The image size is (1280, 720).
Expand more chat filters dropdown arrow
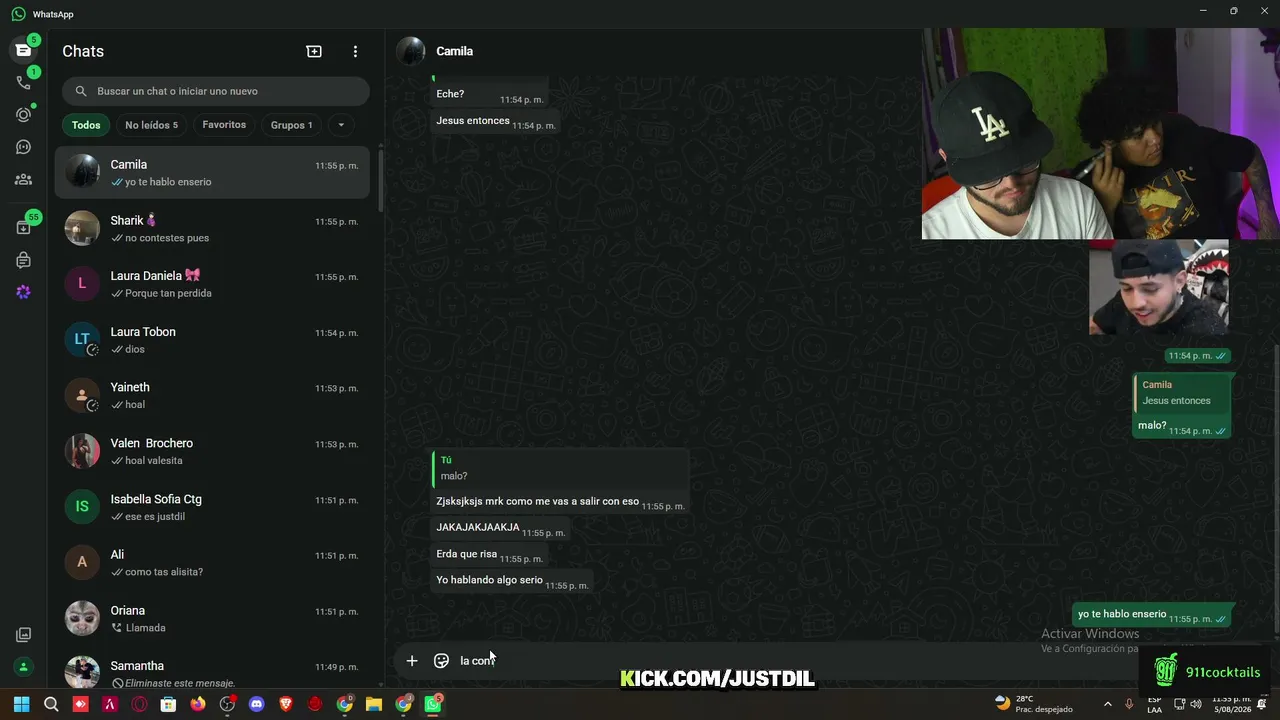click(x=341, y=125)
